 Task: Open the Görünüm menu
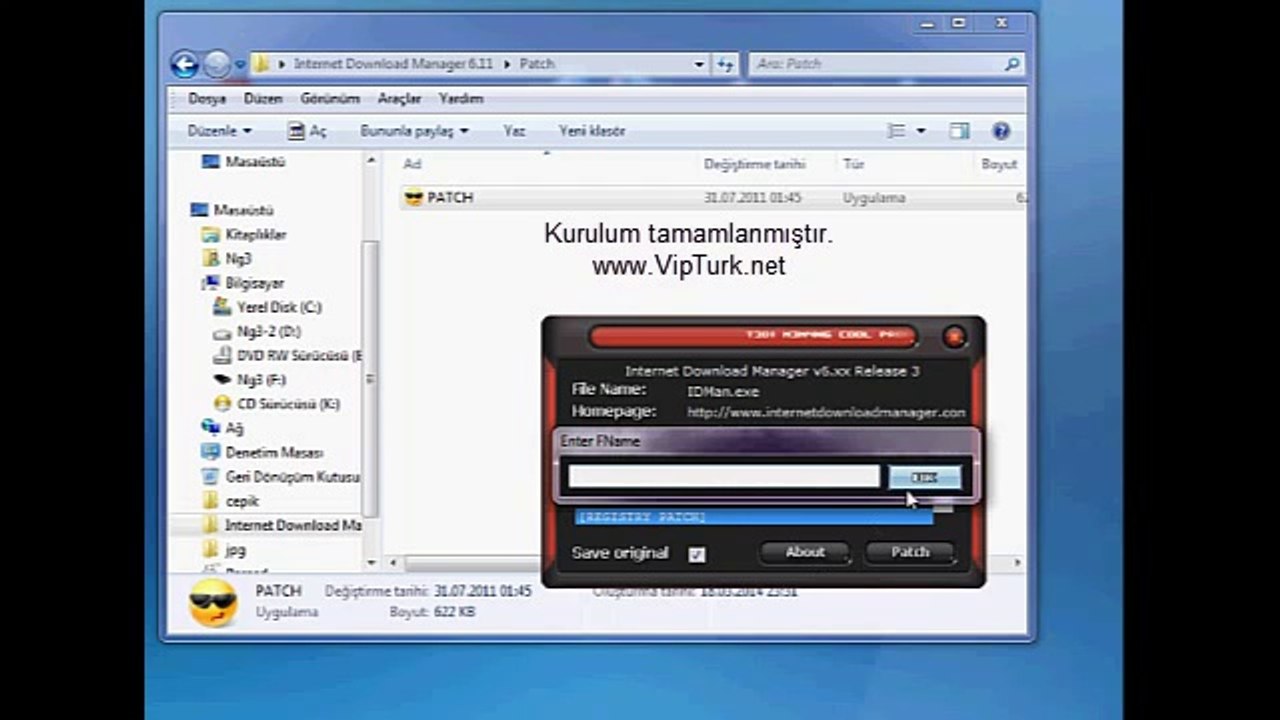tap(330, 99)
